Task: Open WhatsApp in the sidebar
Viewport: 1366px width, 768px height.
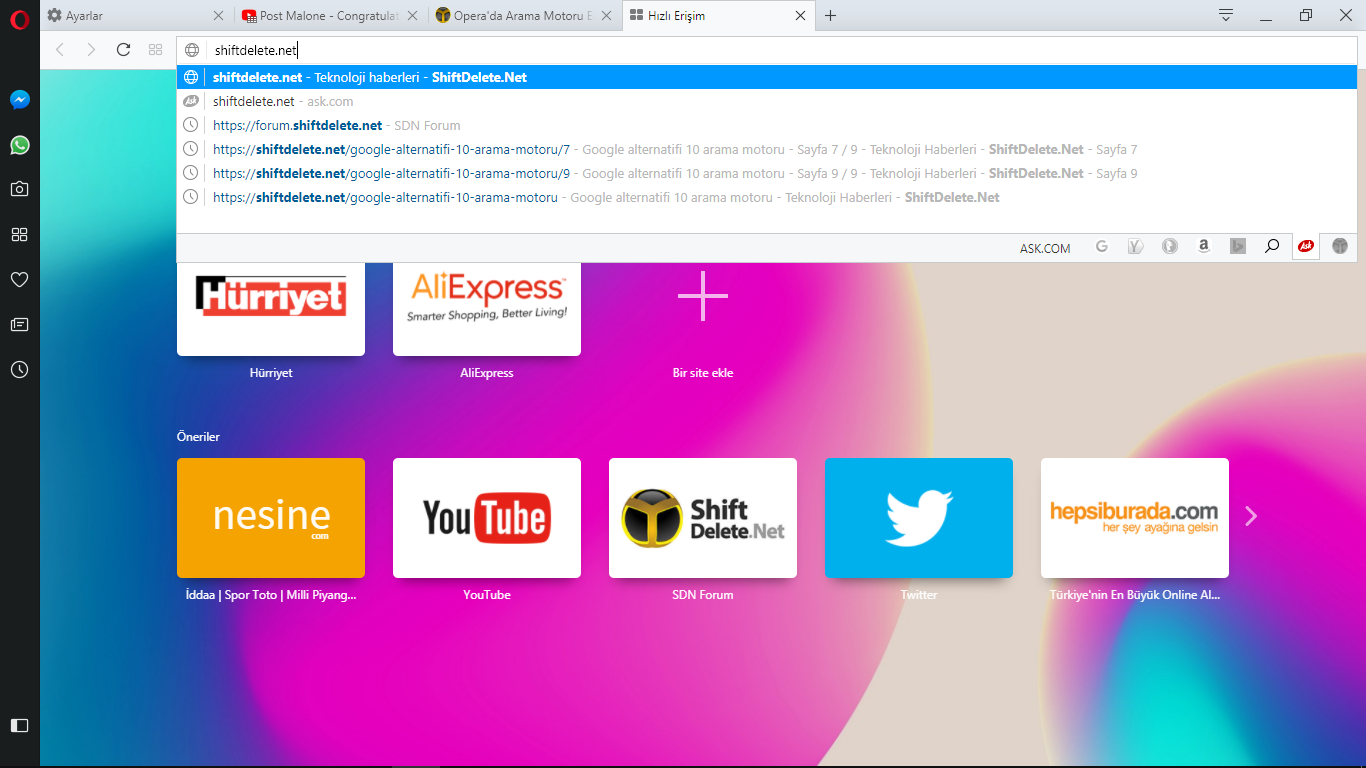Action: [19, 145]
